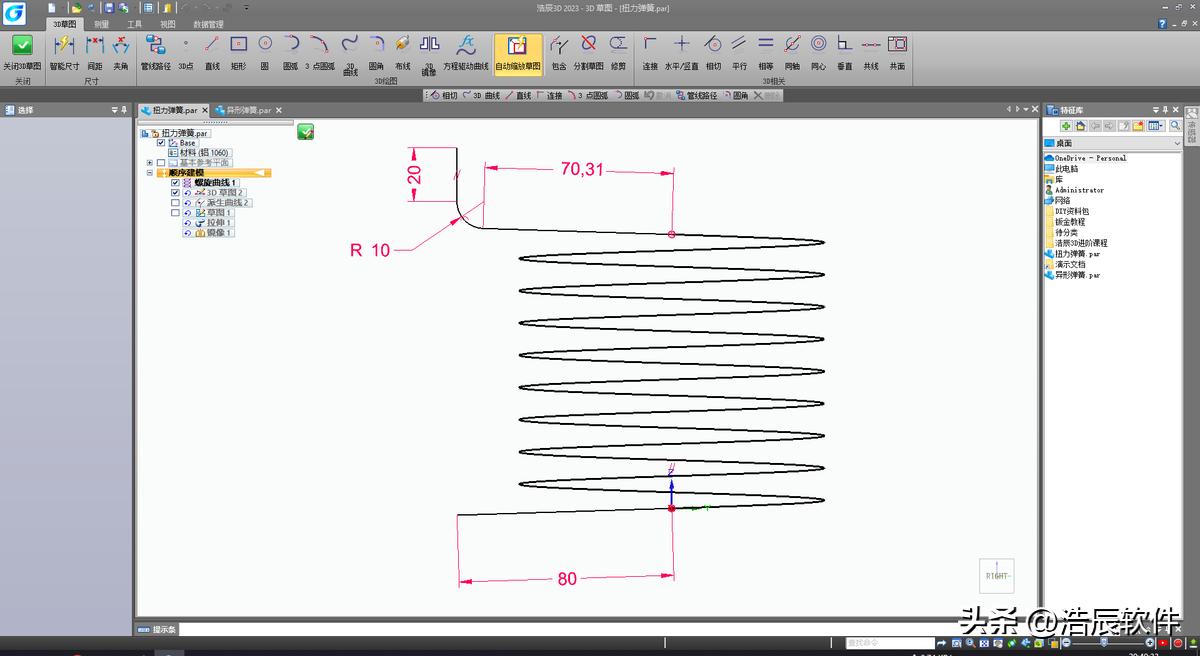
Task: Select the 3D曲线 curve tool in ribbon
Action: 351,55
